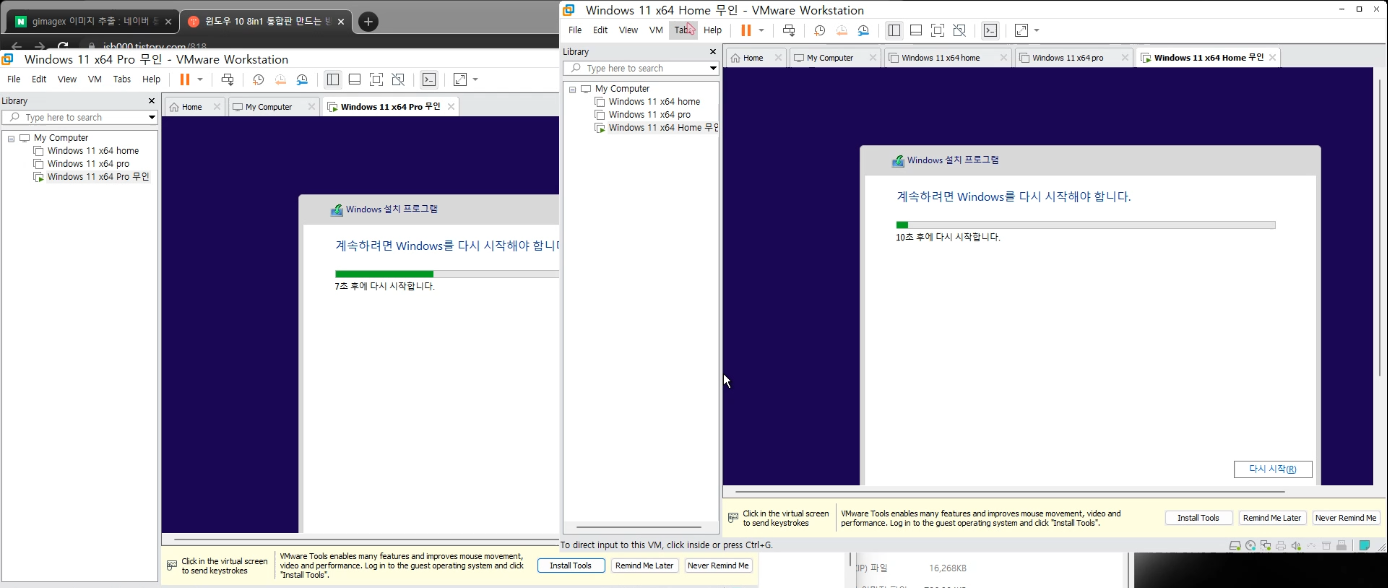Open Help menu in the Home window
The image size is (1388, 588).
coord(713,30)
